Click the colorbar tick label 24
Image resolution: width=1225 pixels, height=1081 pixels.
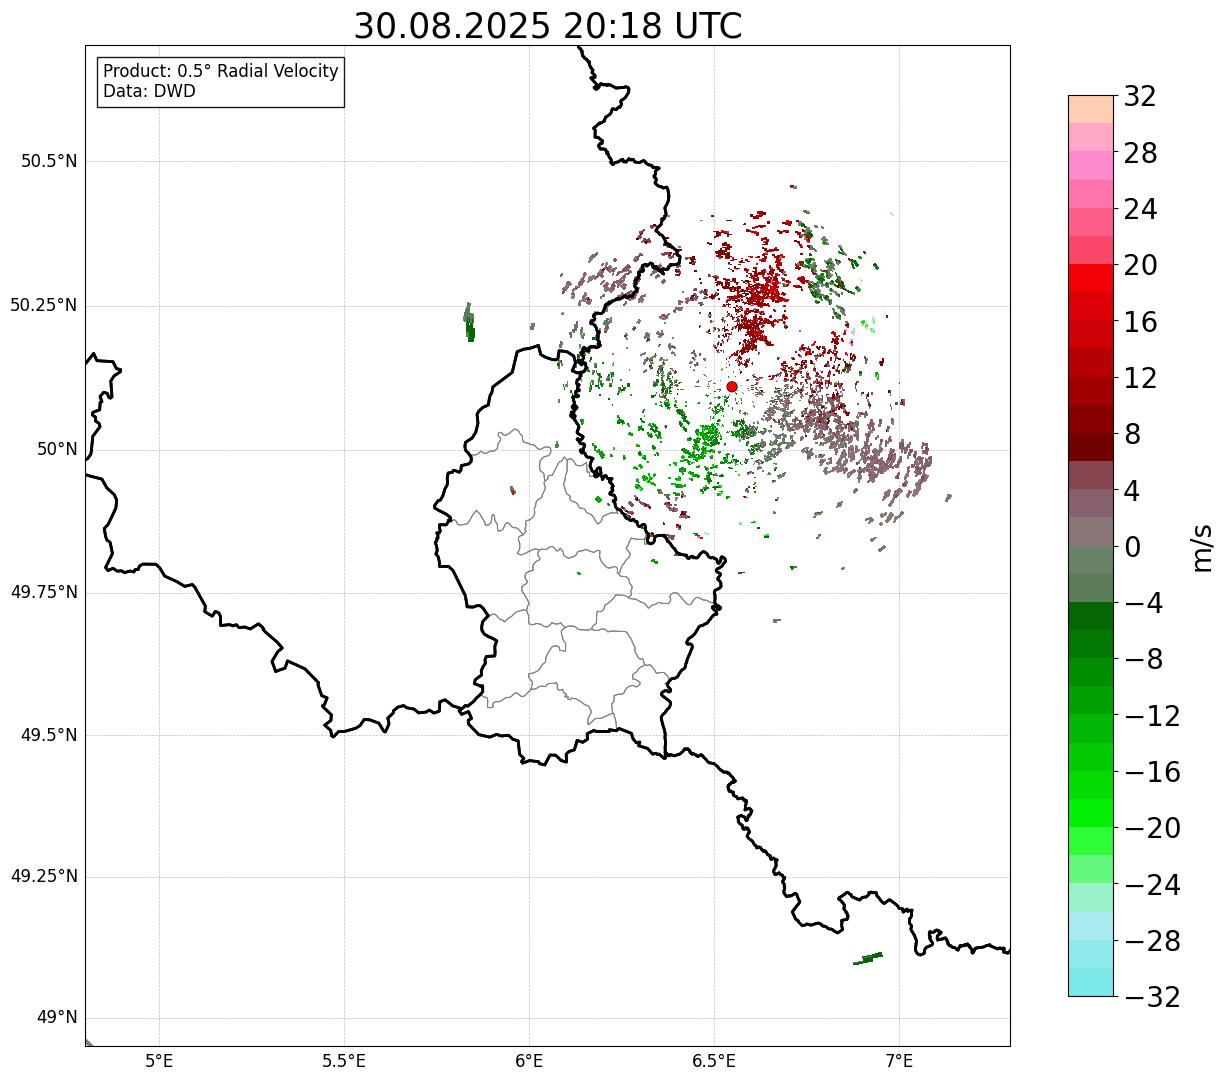(x=1140, y=209)
